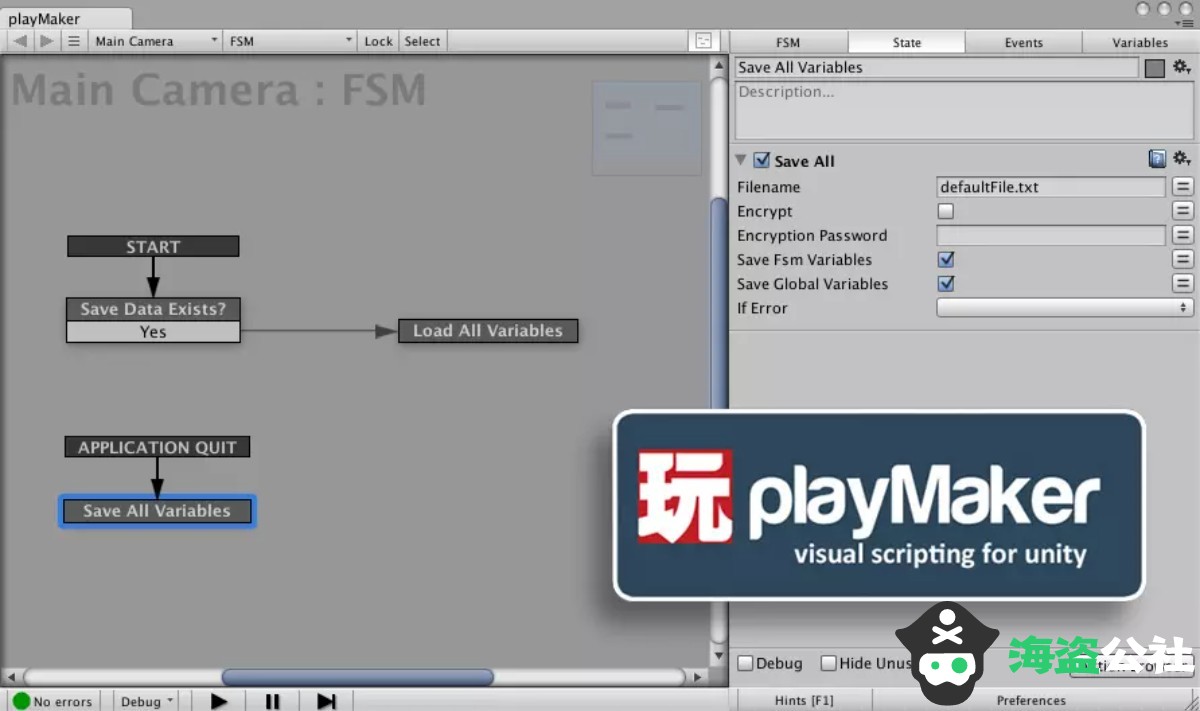
Task: Click variable toggle for Encryption Password row
Action: (1183, 235)
